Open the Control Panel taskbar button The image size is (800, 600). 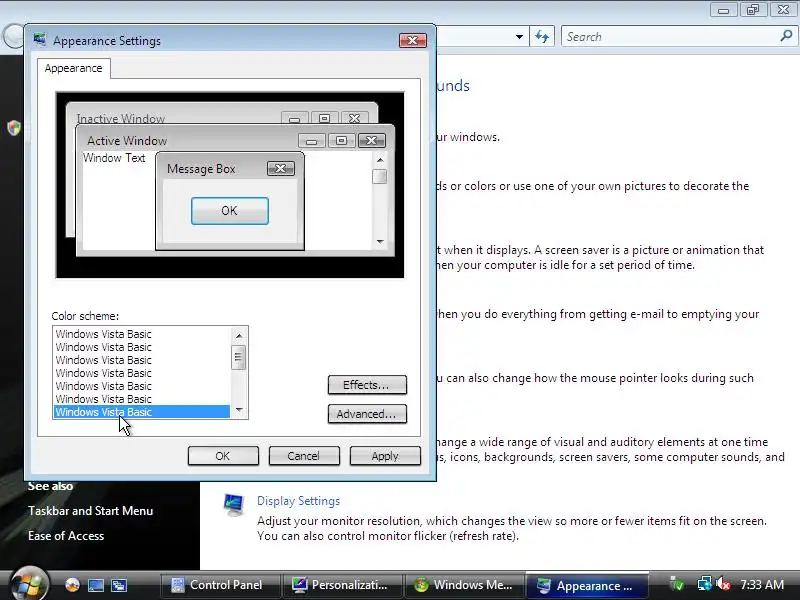tap(220, 585)
